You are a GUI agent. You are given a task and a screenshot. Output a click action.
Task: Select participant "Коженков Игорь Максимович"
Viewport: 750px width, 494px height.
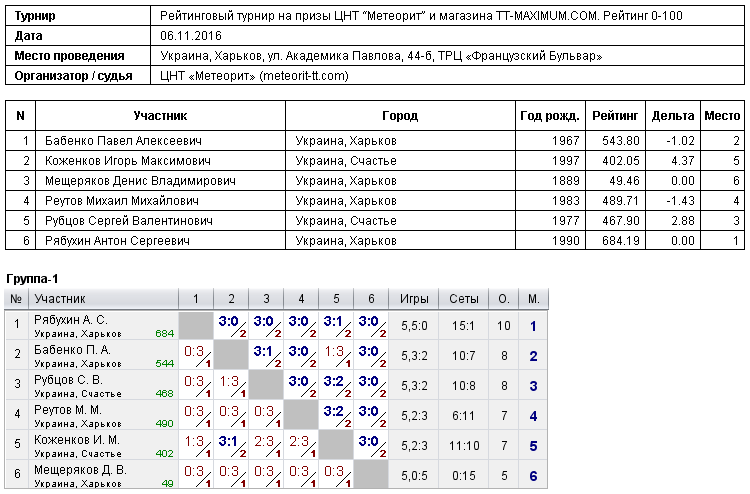(128, 161)
